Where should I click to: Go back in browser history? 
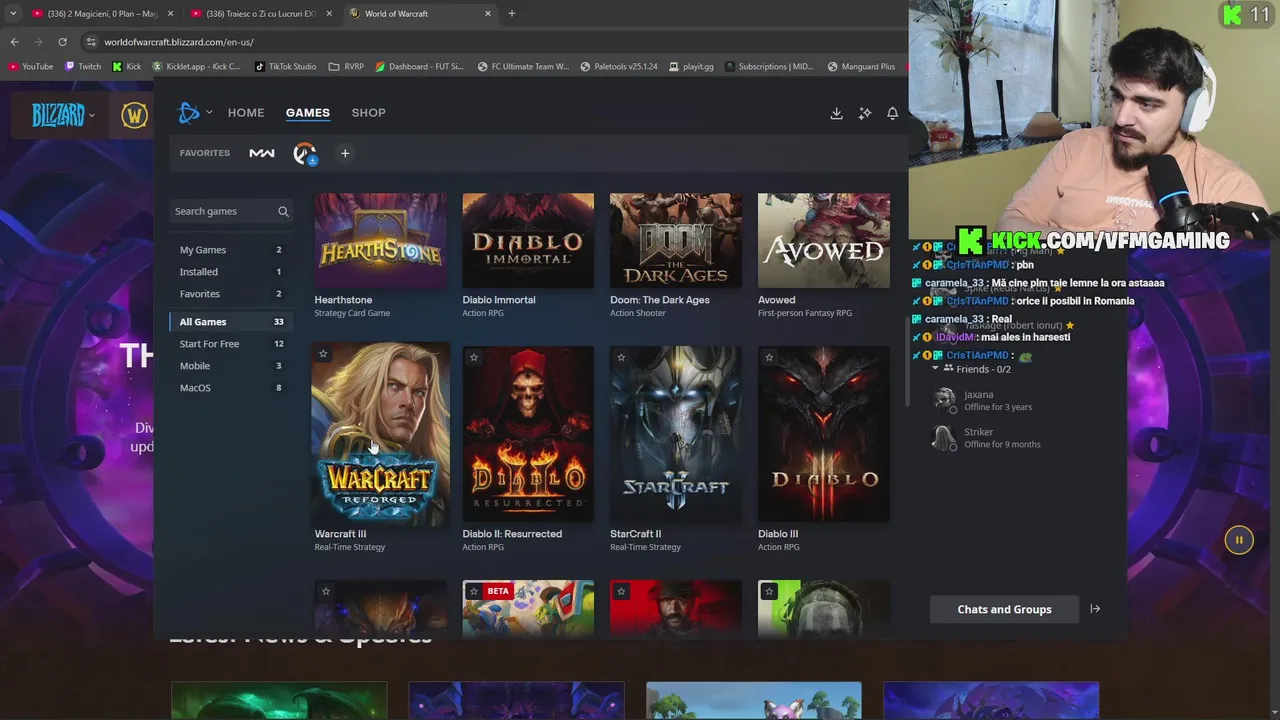coord(14,42)
